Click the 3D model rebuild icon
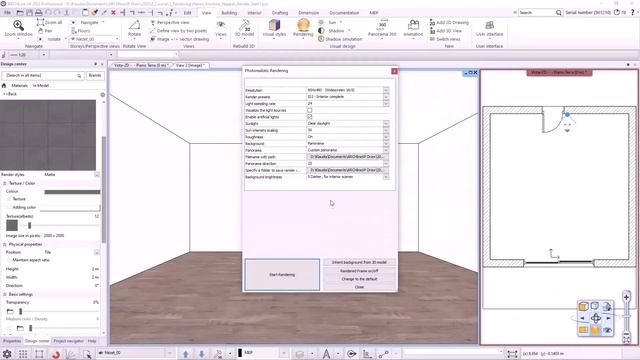This screenshot has width=640, height=360. 244,28
